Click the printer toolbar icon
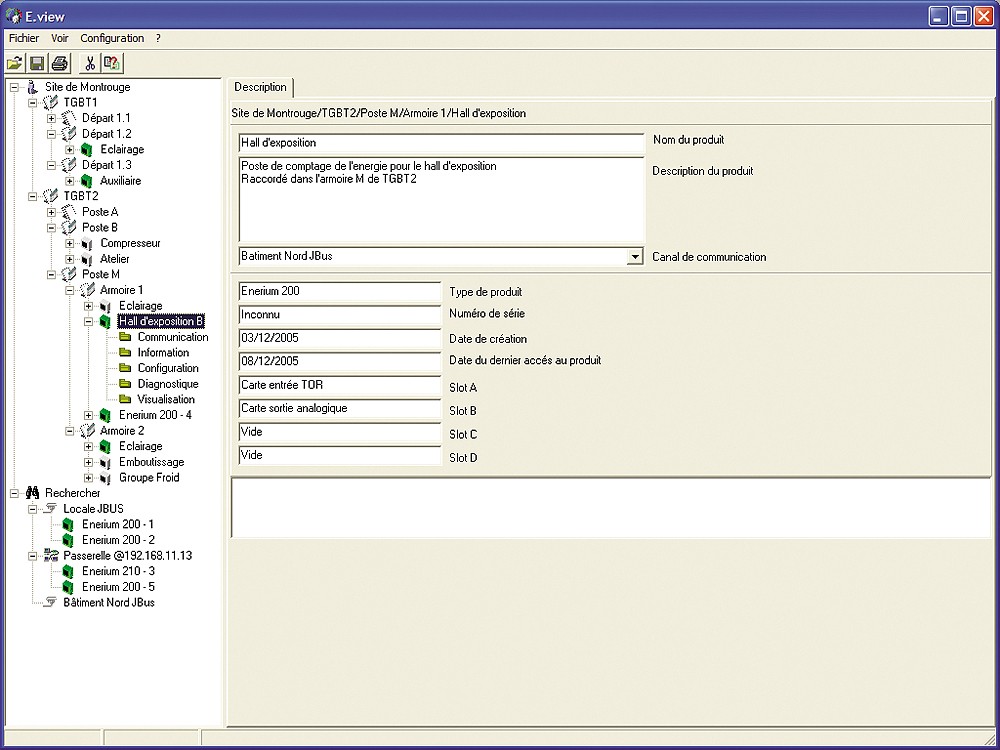1000x750 pixels. [60, 63]
